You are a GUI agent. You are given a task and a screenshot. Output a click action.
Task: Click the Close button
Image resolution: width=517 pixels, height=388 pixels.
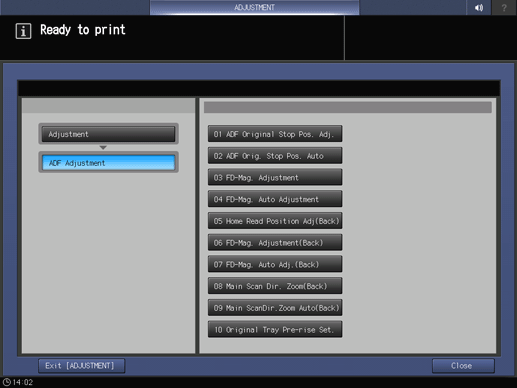(x=463, y=366)
